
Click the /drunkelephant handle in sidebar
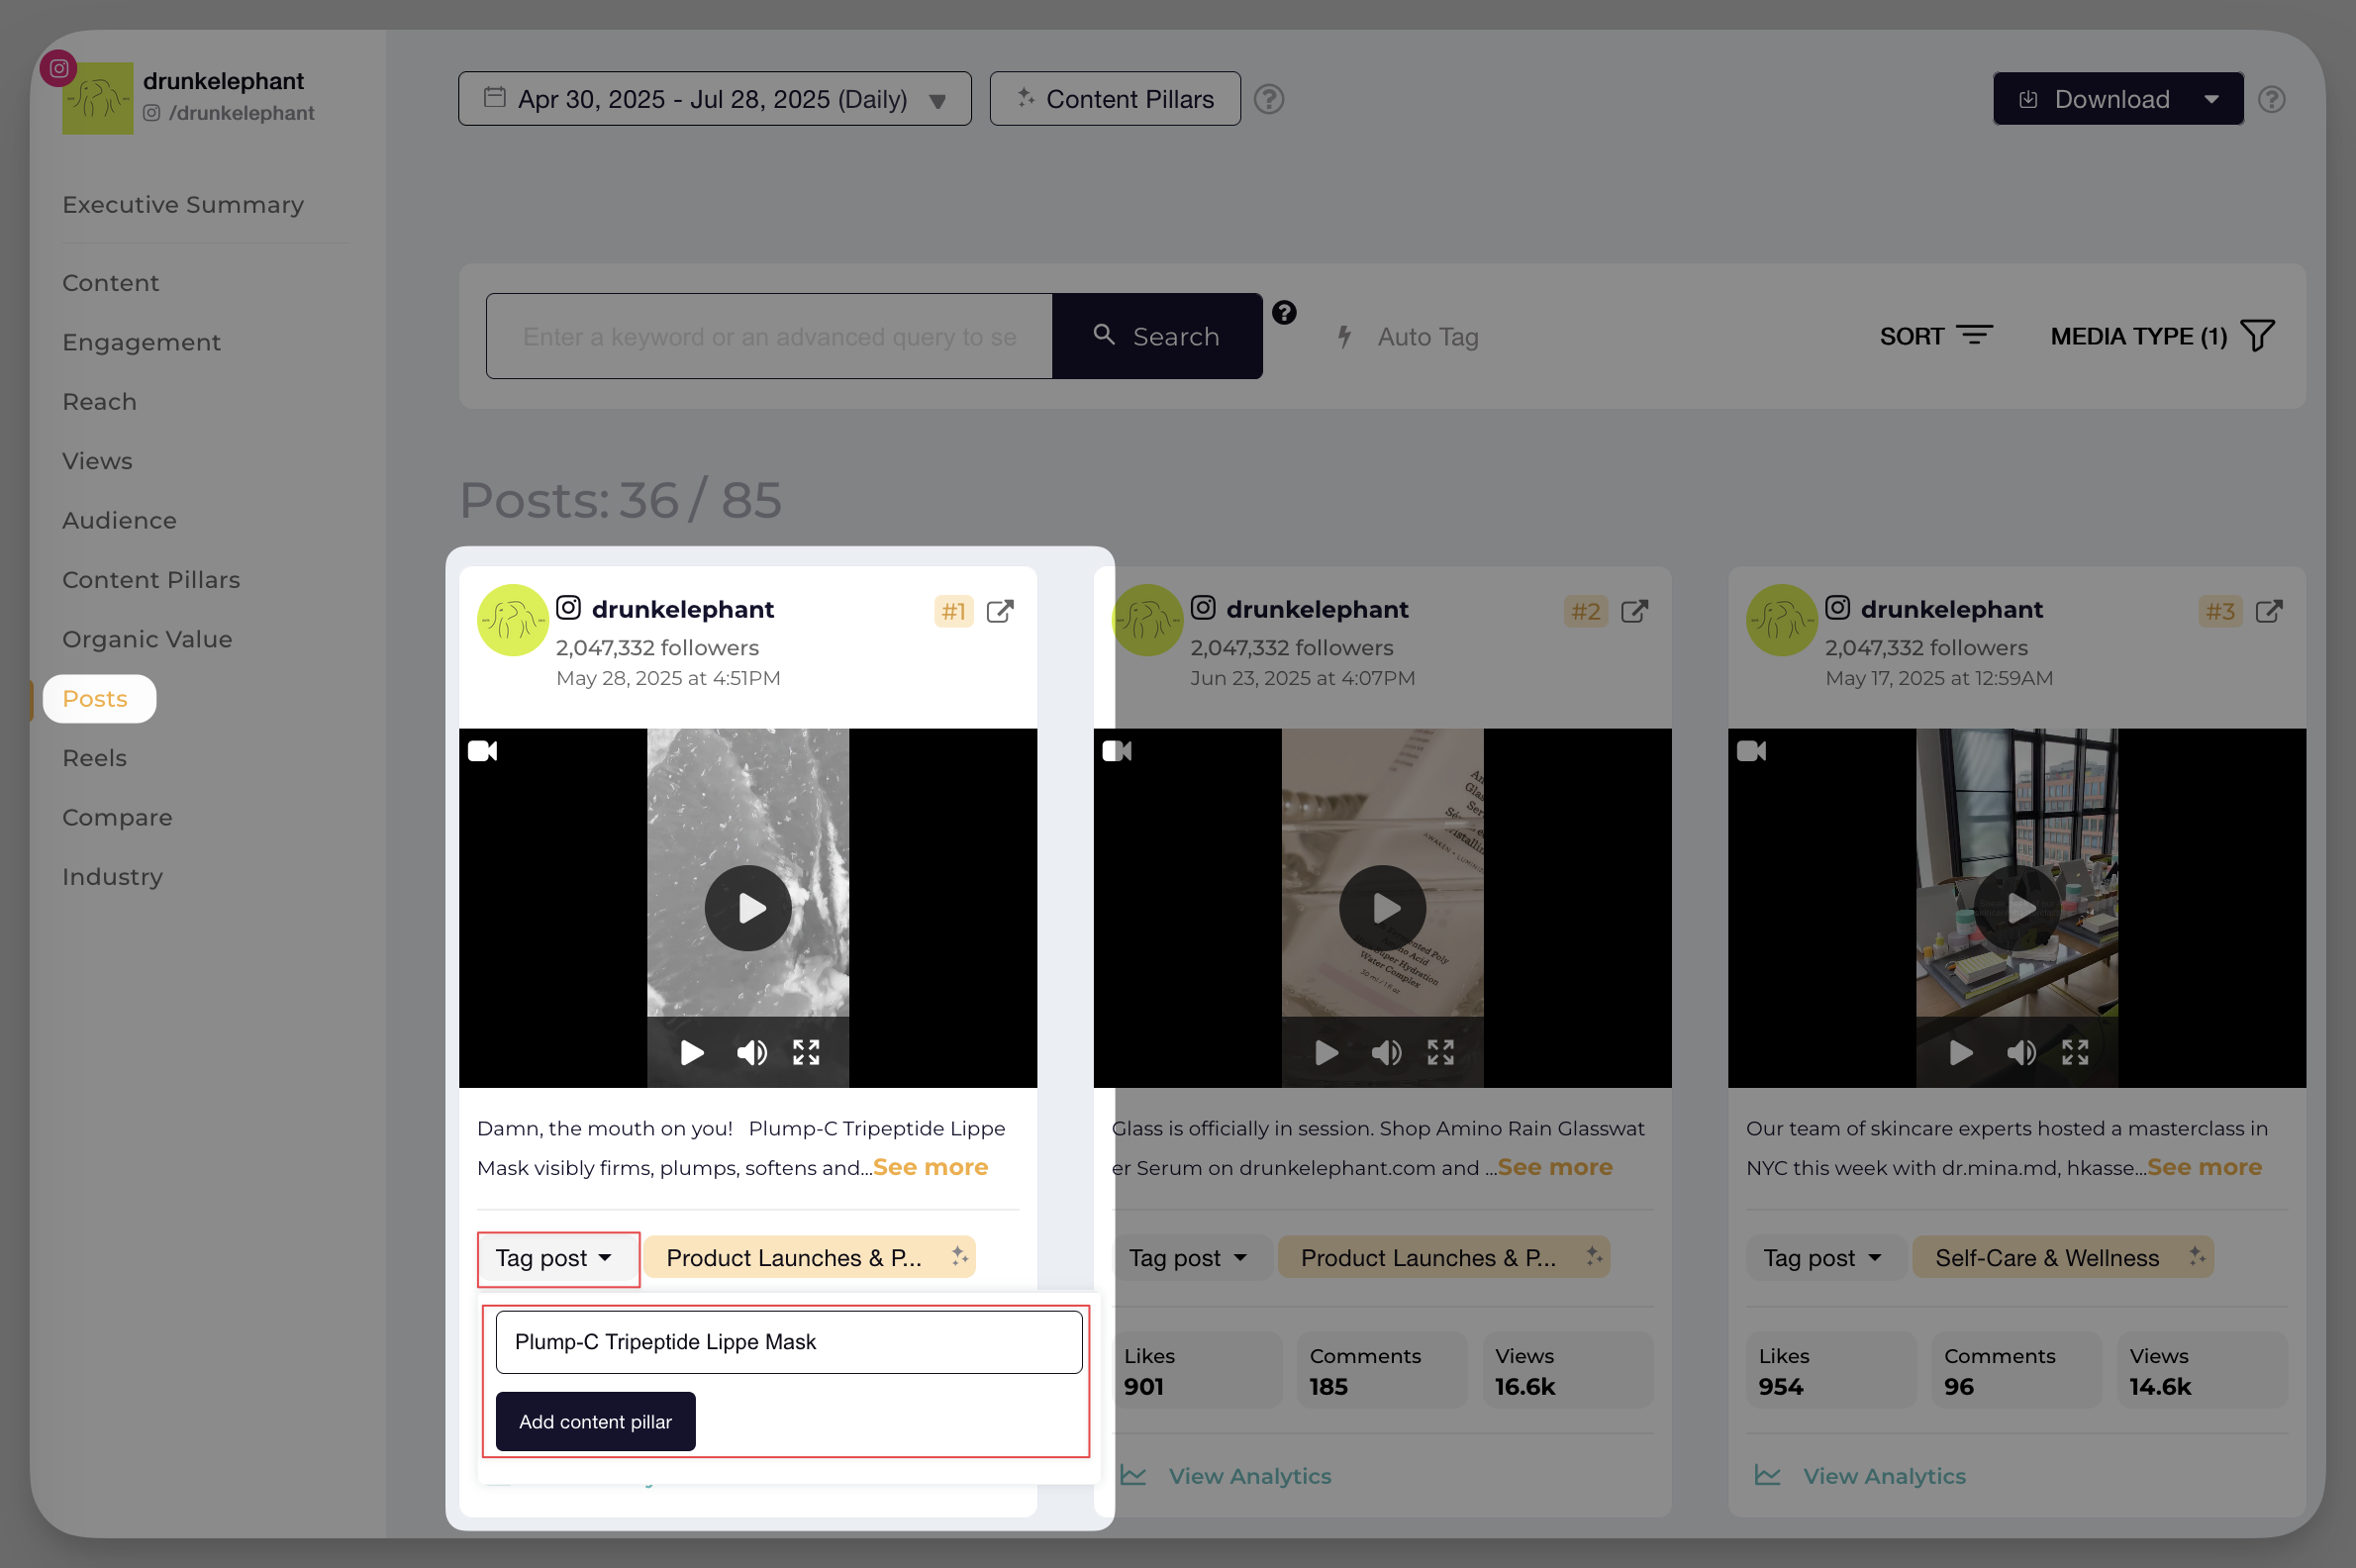tap(241, 113)
